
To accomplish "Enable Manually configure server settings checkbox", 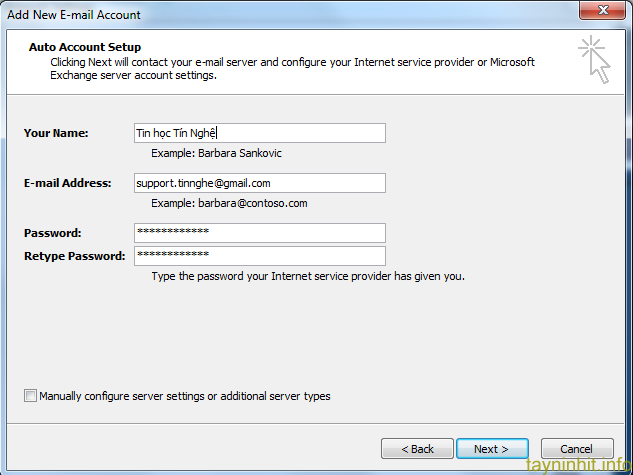I will click(30, 396).
